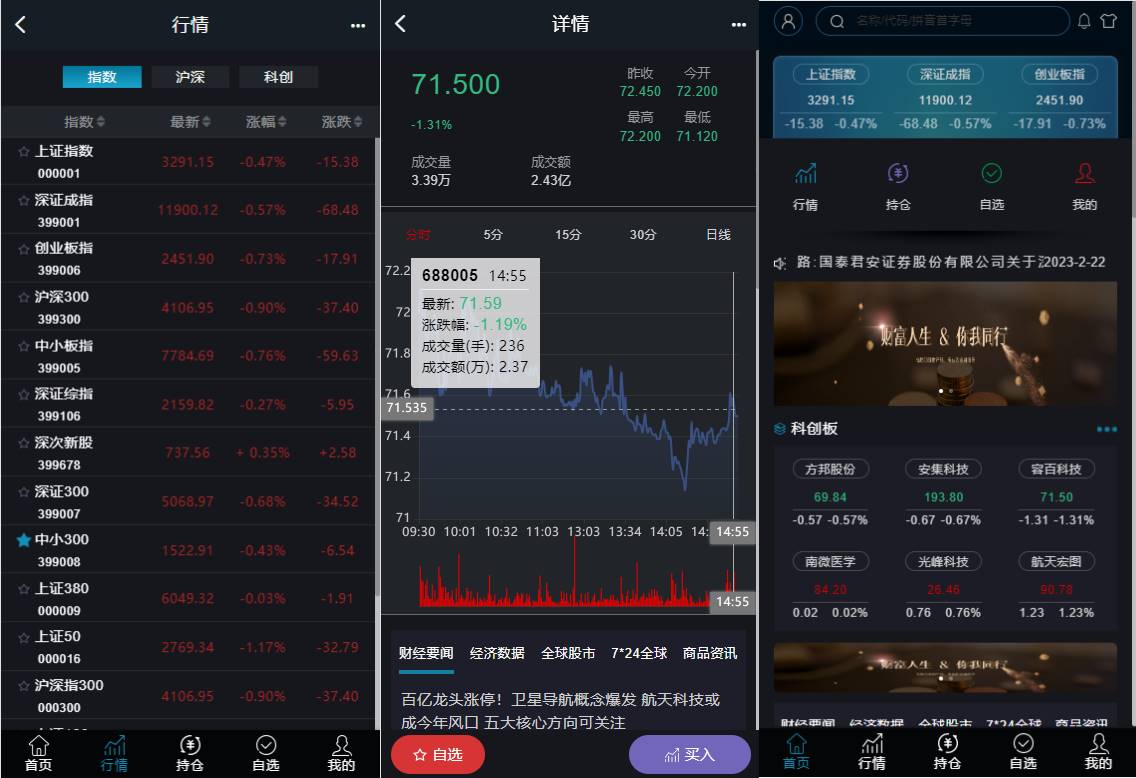Open the 安集科技 stock card
Viewport: 1136px width, 778px height.
coord(943,493)
